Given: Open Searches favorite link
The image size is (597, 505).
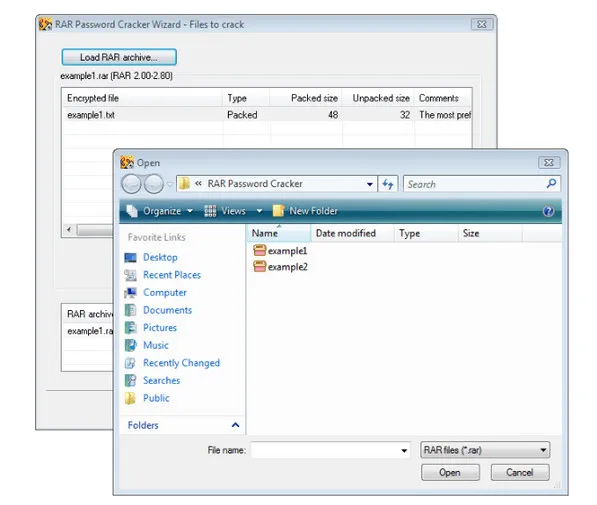Looking at the screenshot, I should point(161,380).
